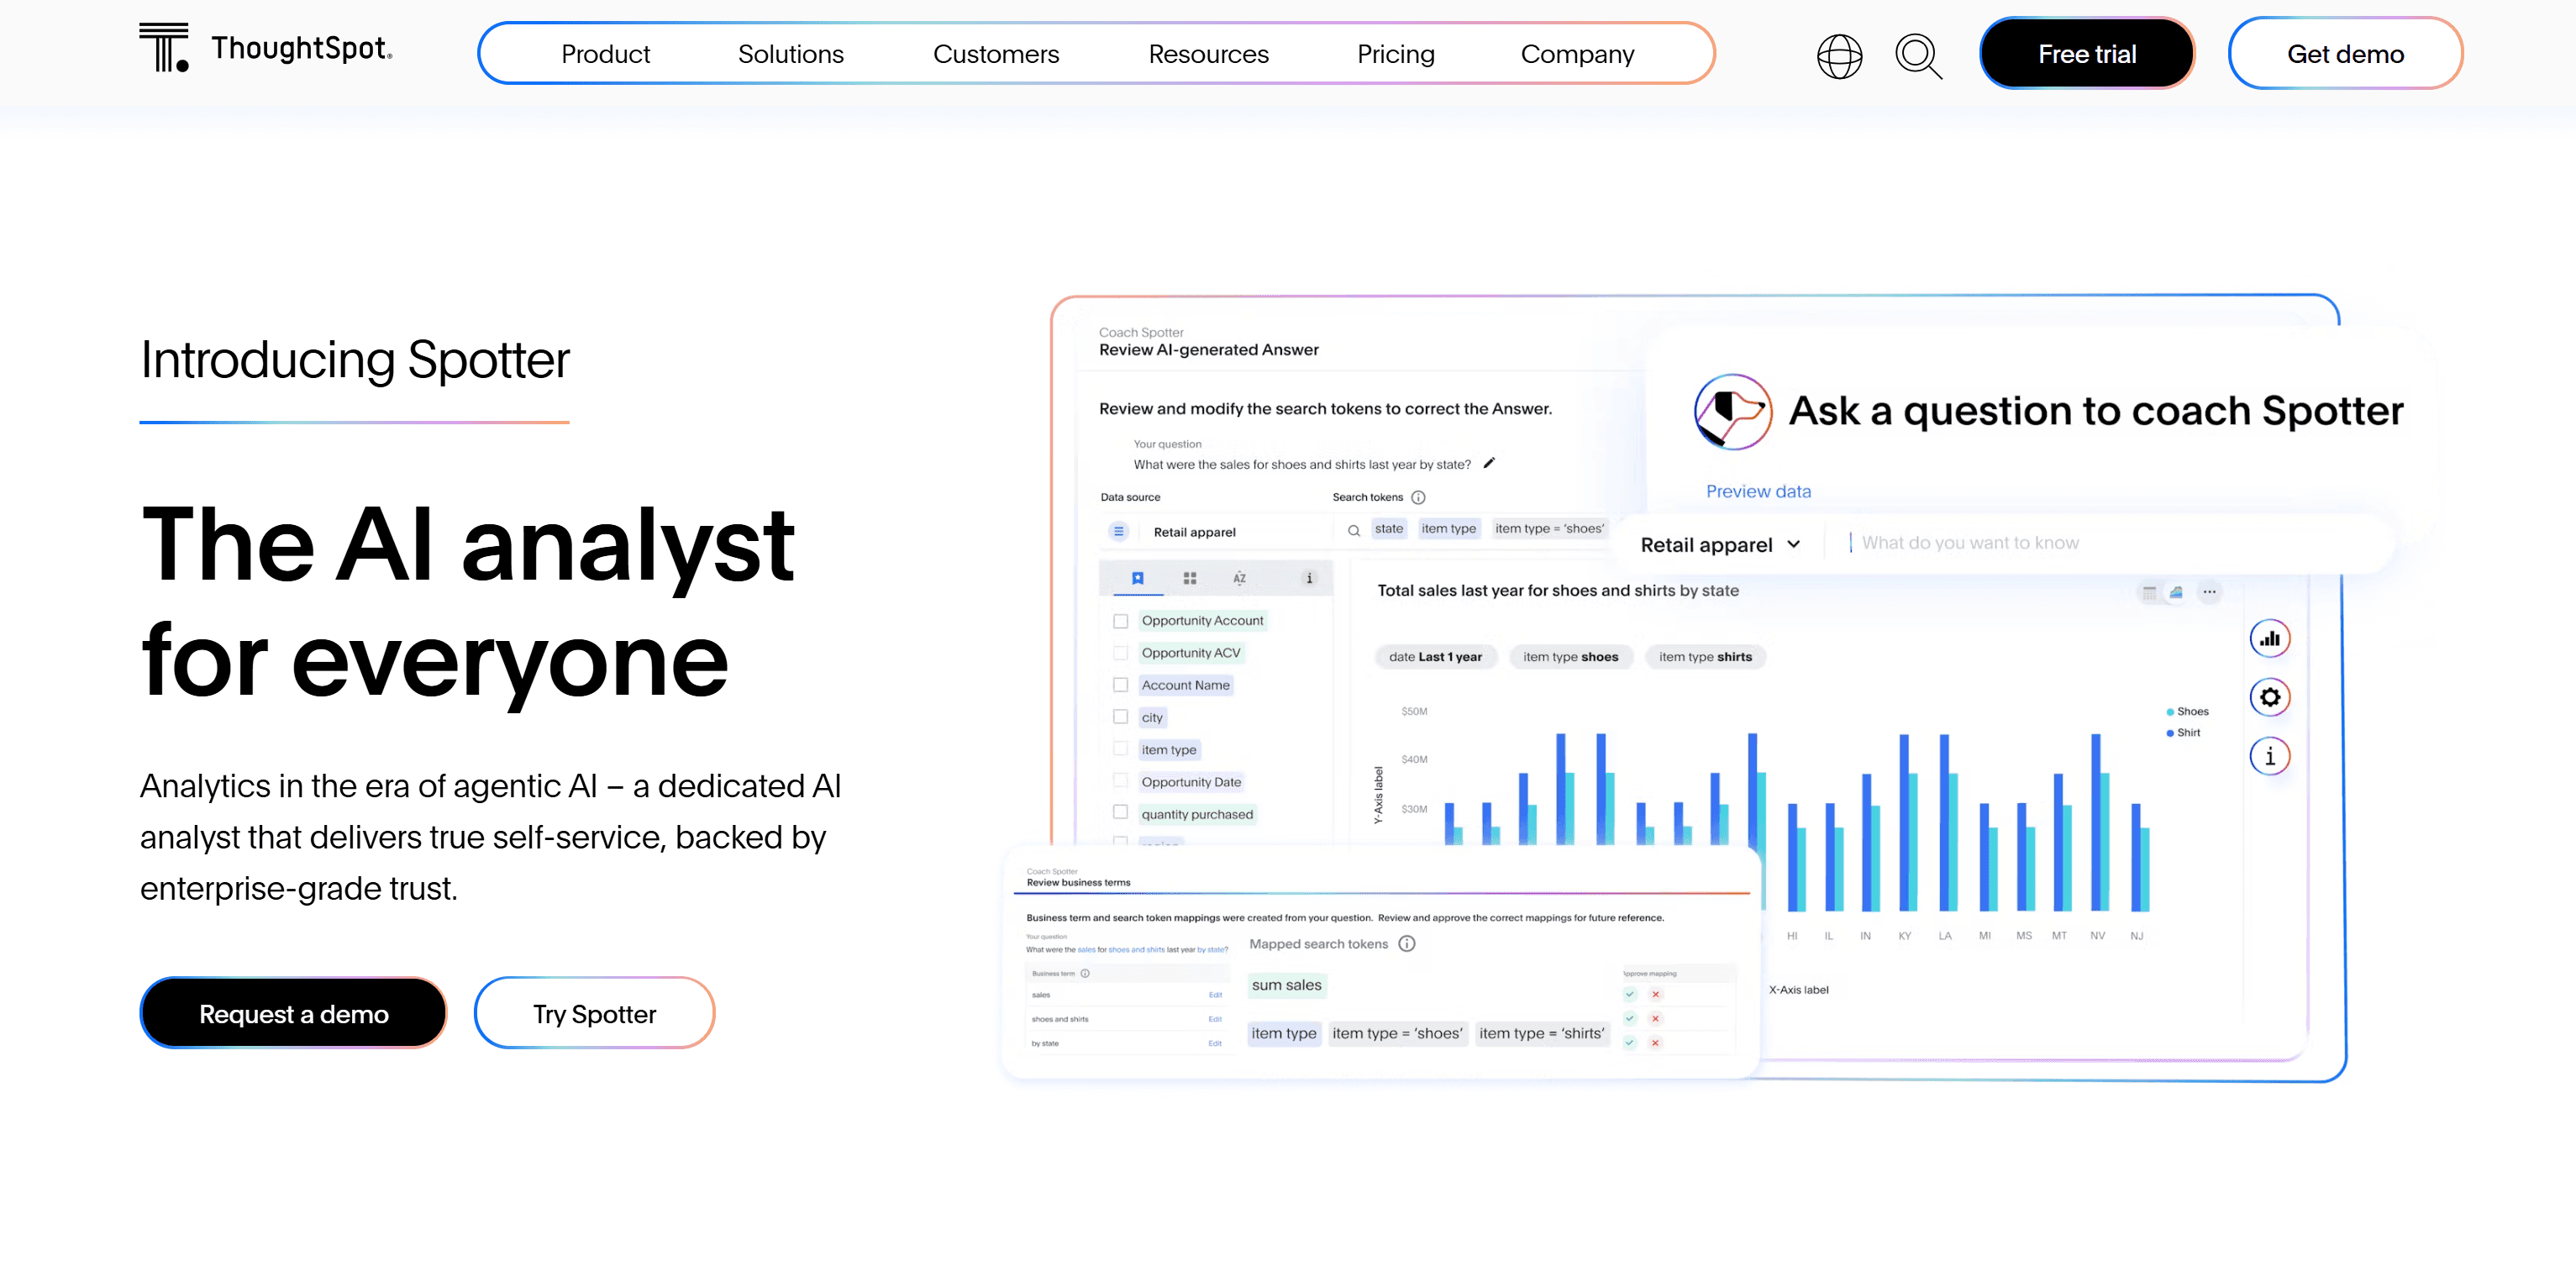Check the Opportunity Date checkbox
Image resolution: width=2576 pixels, height=1266 pixels.
point(1120,781)
